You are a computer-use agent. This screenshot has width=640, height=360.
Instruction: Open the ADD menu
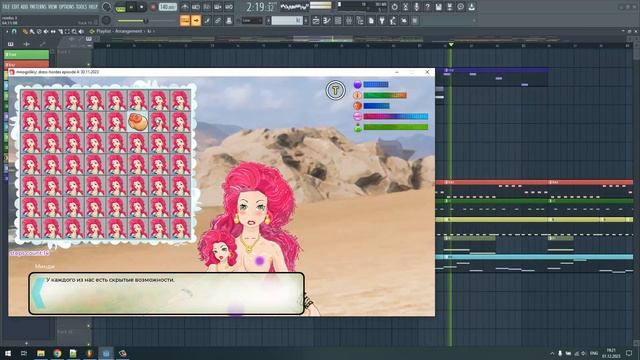click(24, 7)
